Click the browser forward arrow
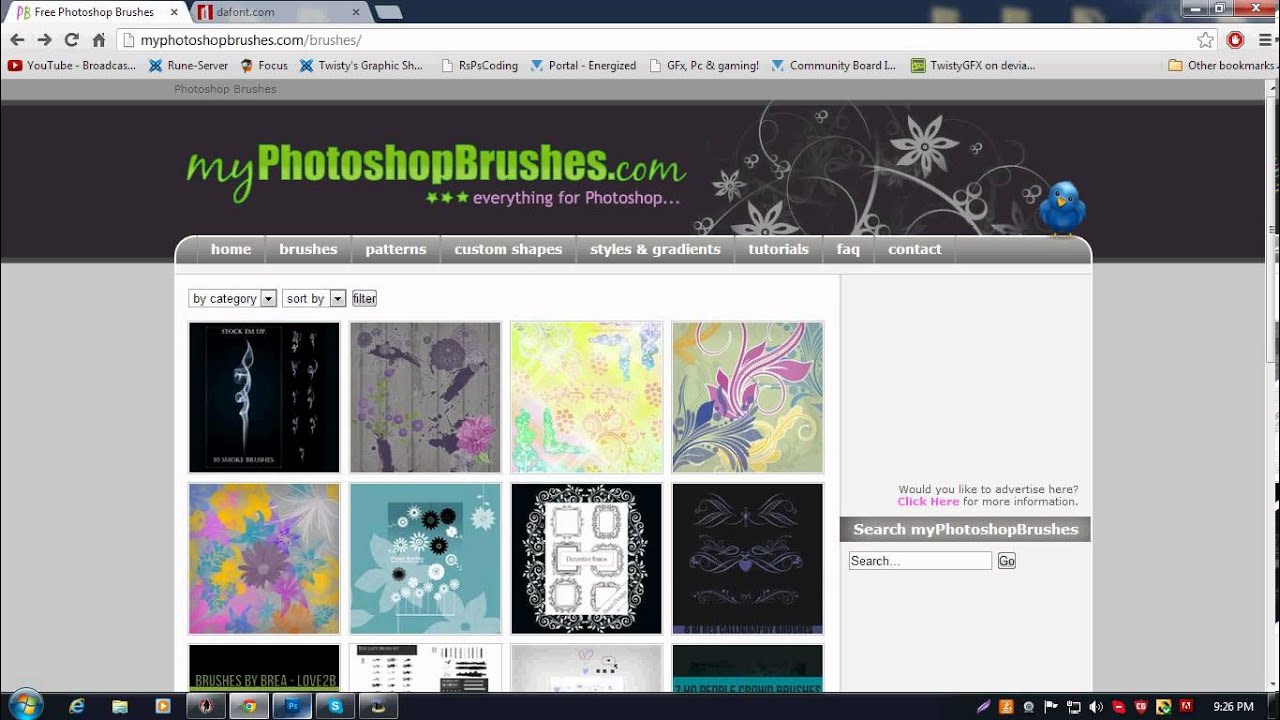The width and height of the screenshot is (1280, 720). click(44, 40)
